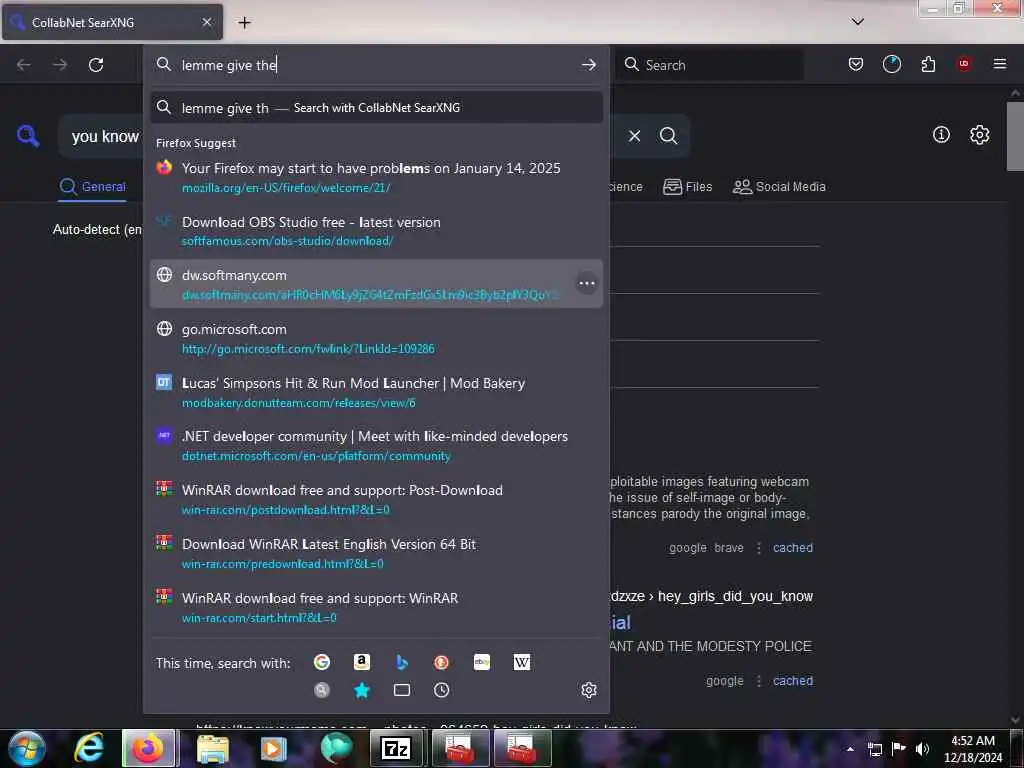Select the General search tab
This screenshot has height=768, width=1024.
[x=93, y=187]
